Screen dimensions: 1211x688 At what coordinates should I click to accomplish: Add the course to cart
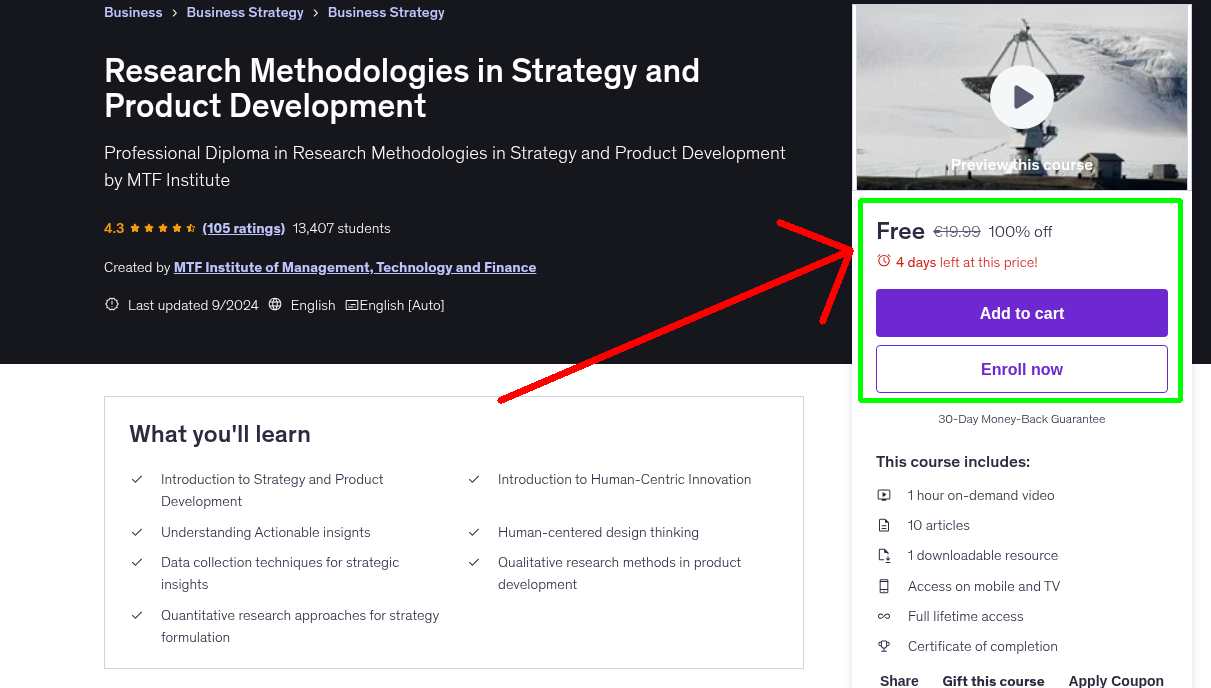1022,313
